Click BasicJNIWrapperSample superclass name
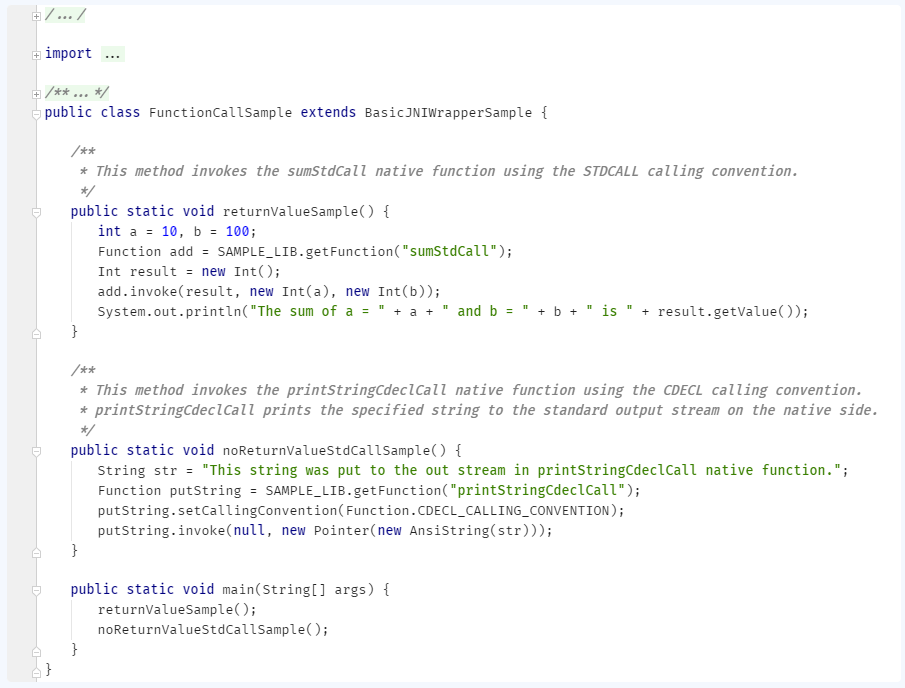 [448, 113]
